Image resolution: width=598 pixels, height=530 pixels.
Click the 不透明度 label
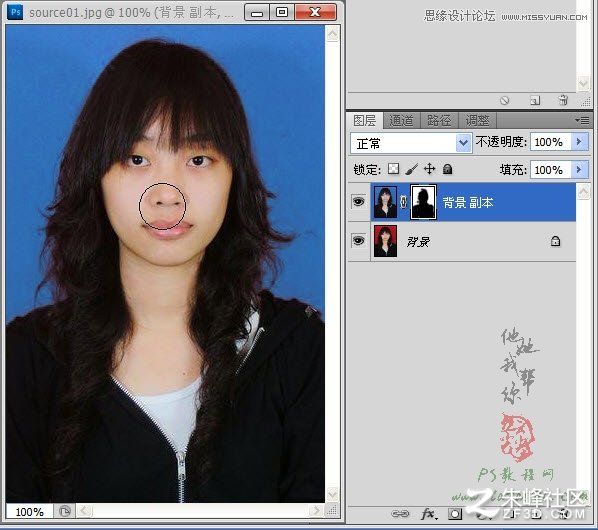[x=501, y=142]
